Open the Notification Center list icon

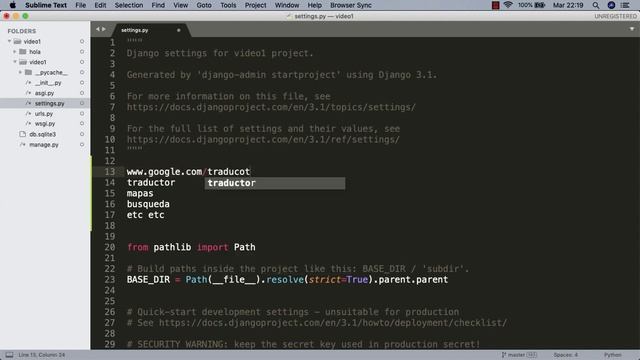coord(625,5)
